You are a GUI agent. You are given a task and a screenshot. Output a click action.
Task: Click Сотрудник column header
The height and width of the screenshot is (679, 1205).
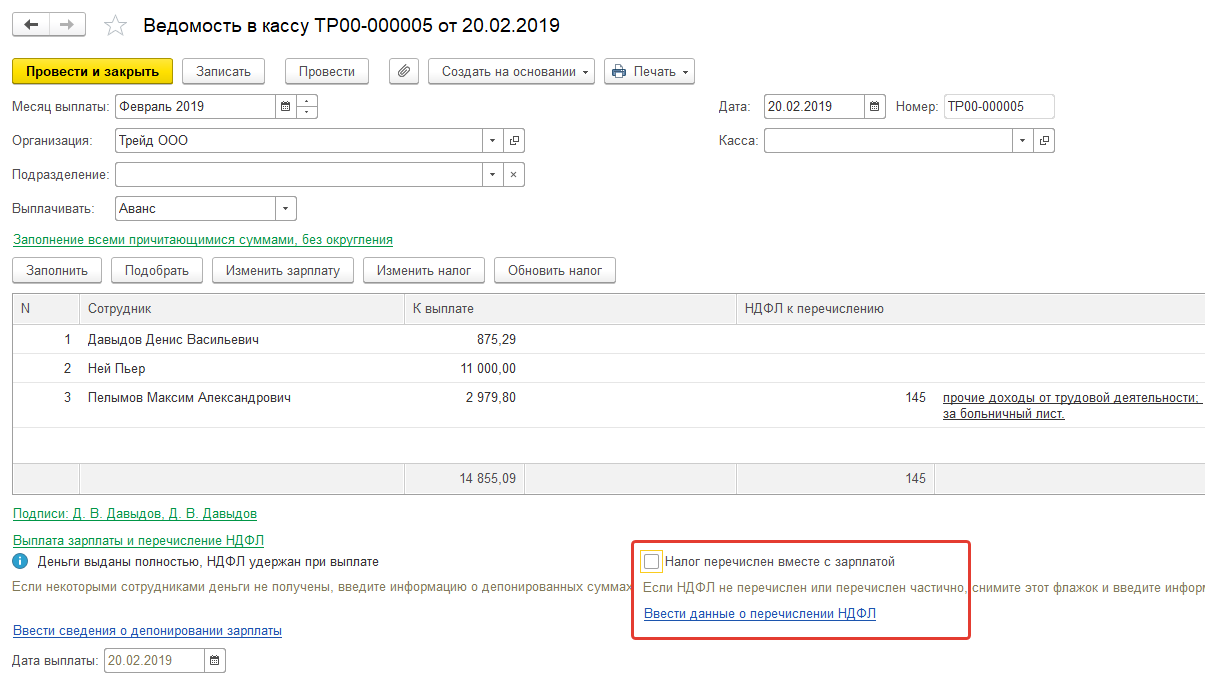pos(241,309)
